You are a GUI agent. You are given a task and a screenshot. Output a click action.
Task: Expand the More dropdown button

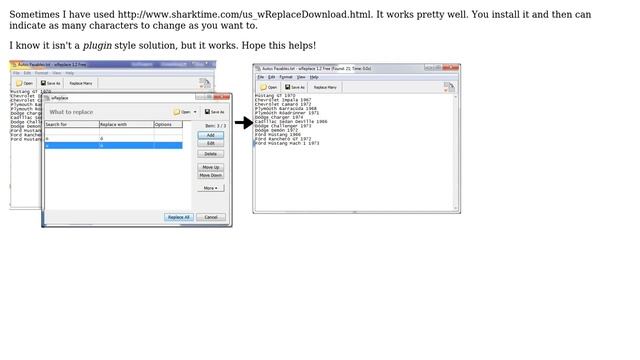click(210, 188)
